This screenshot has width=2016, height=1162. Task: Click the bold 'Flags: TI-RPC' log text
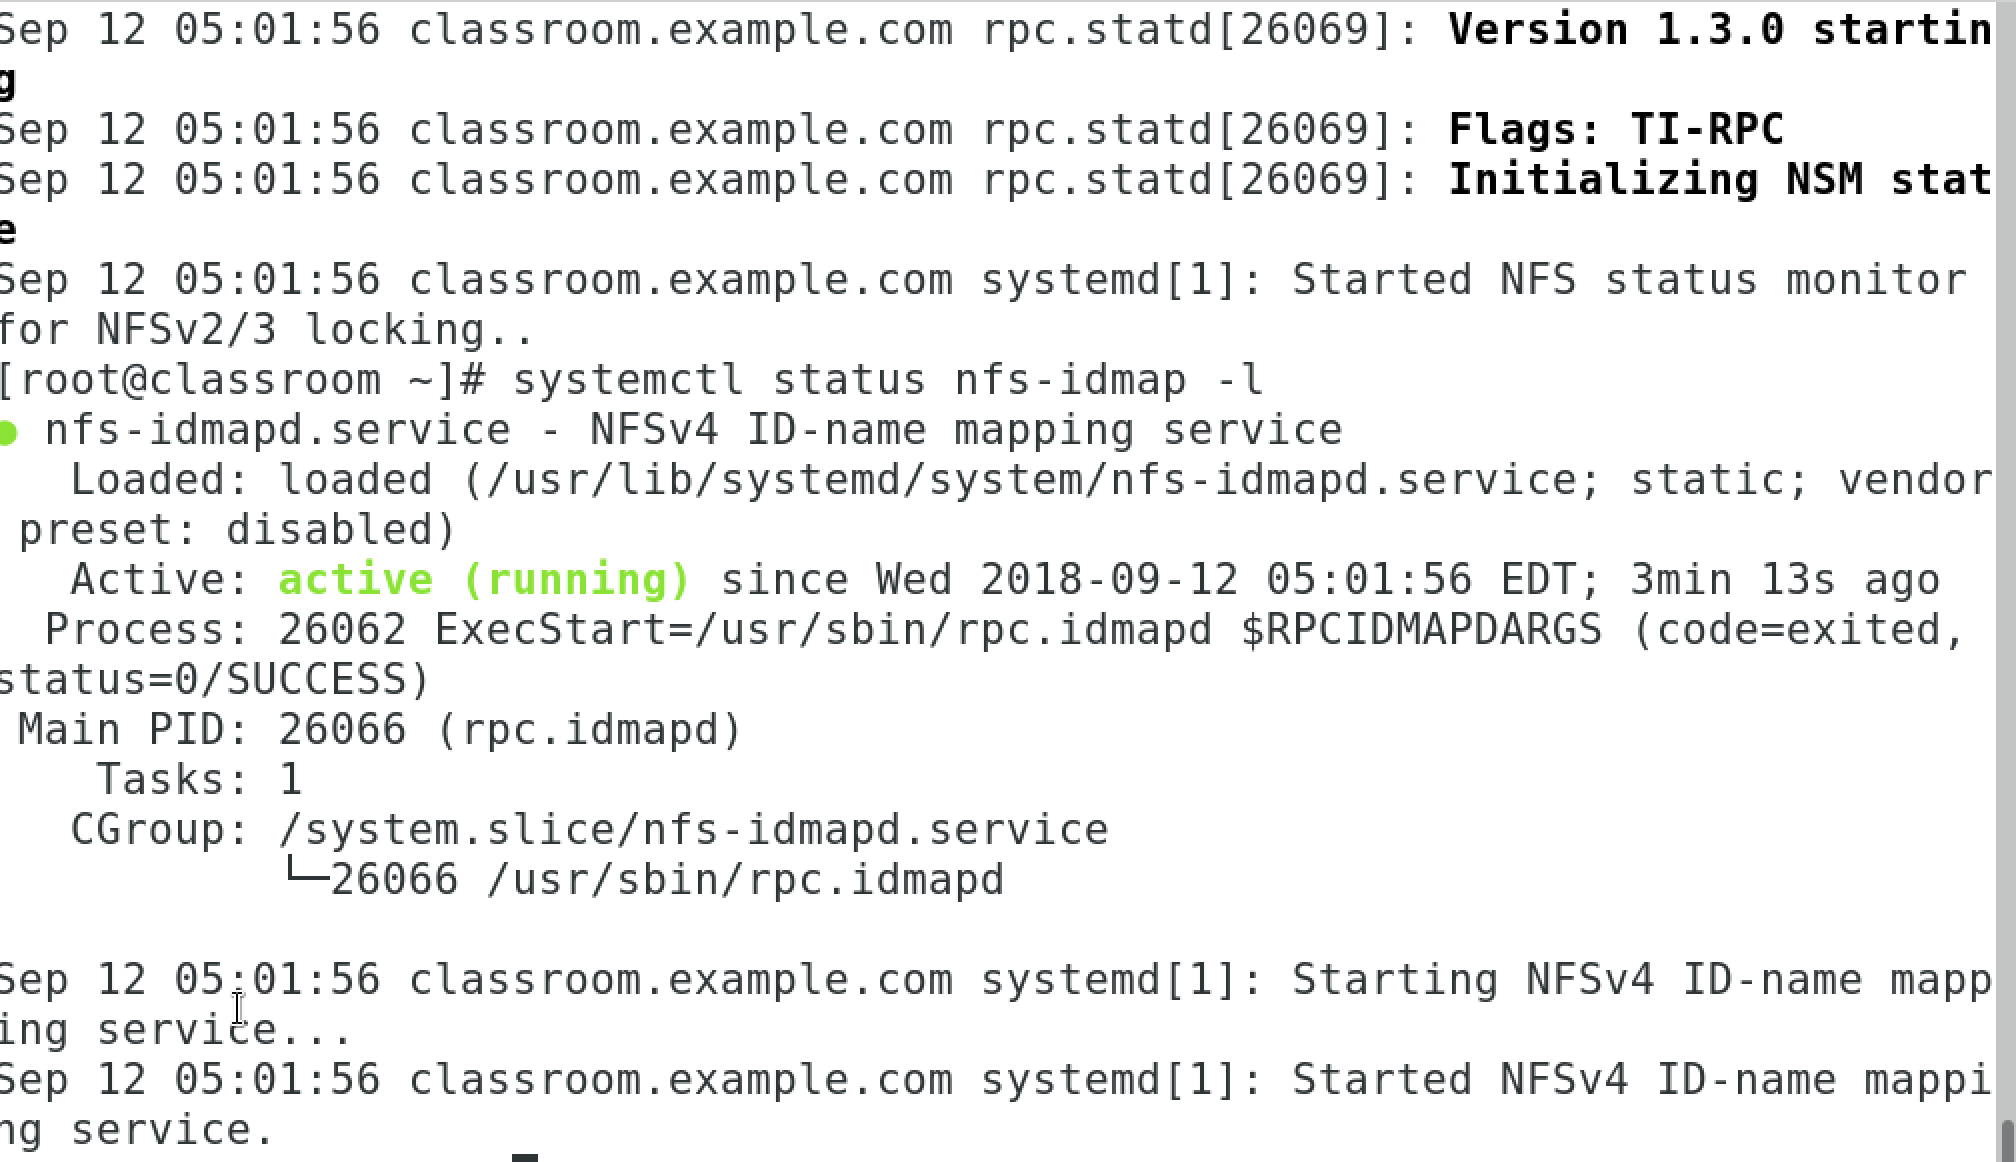click(x=1616, y=129)
